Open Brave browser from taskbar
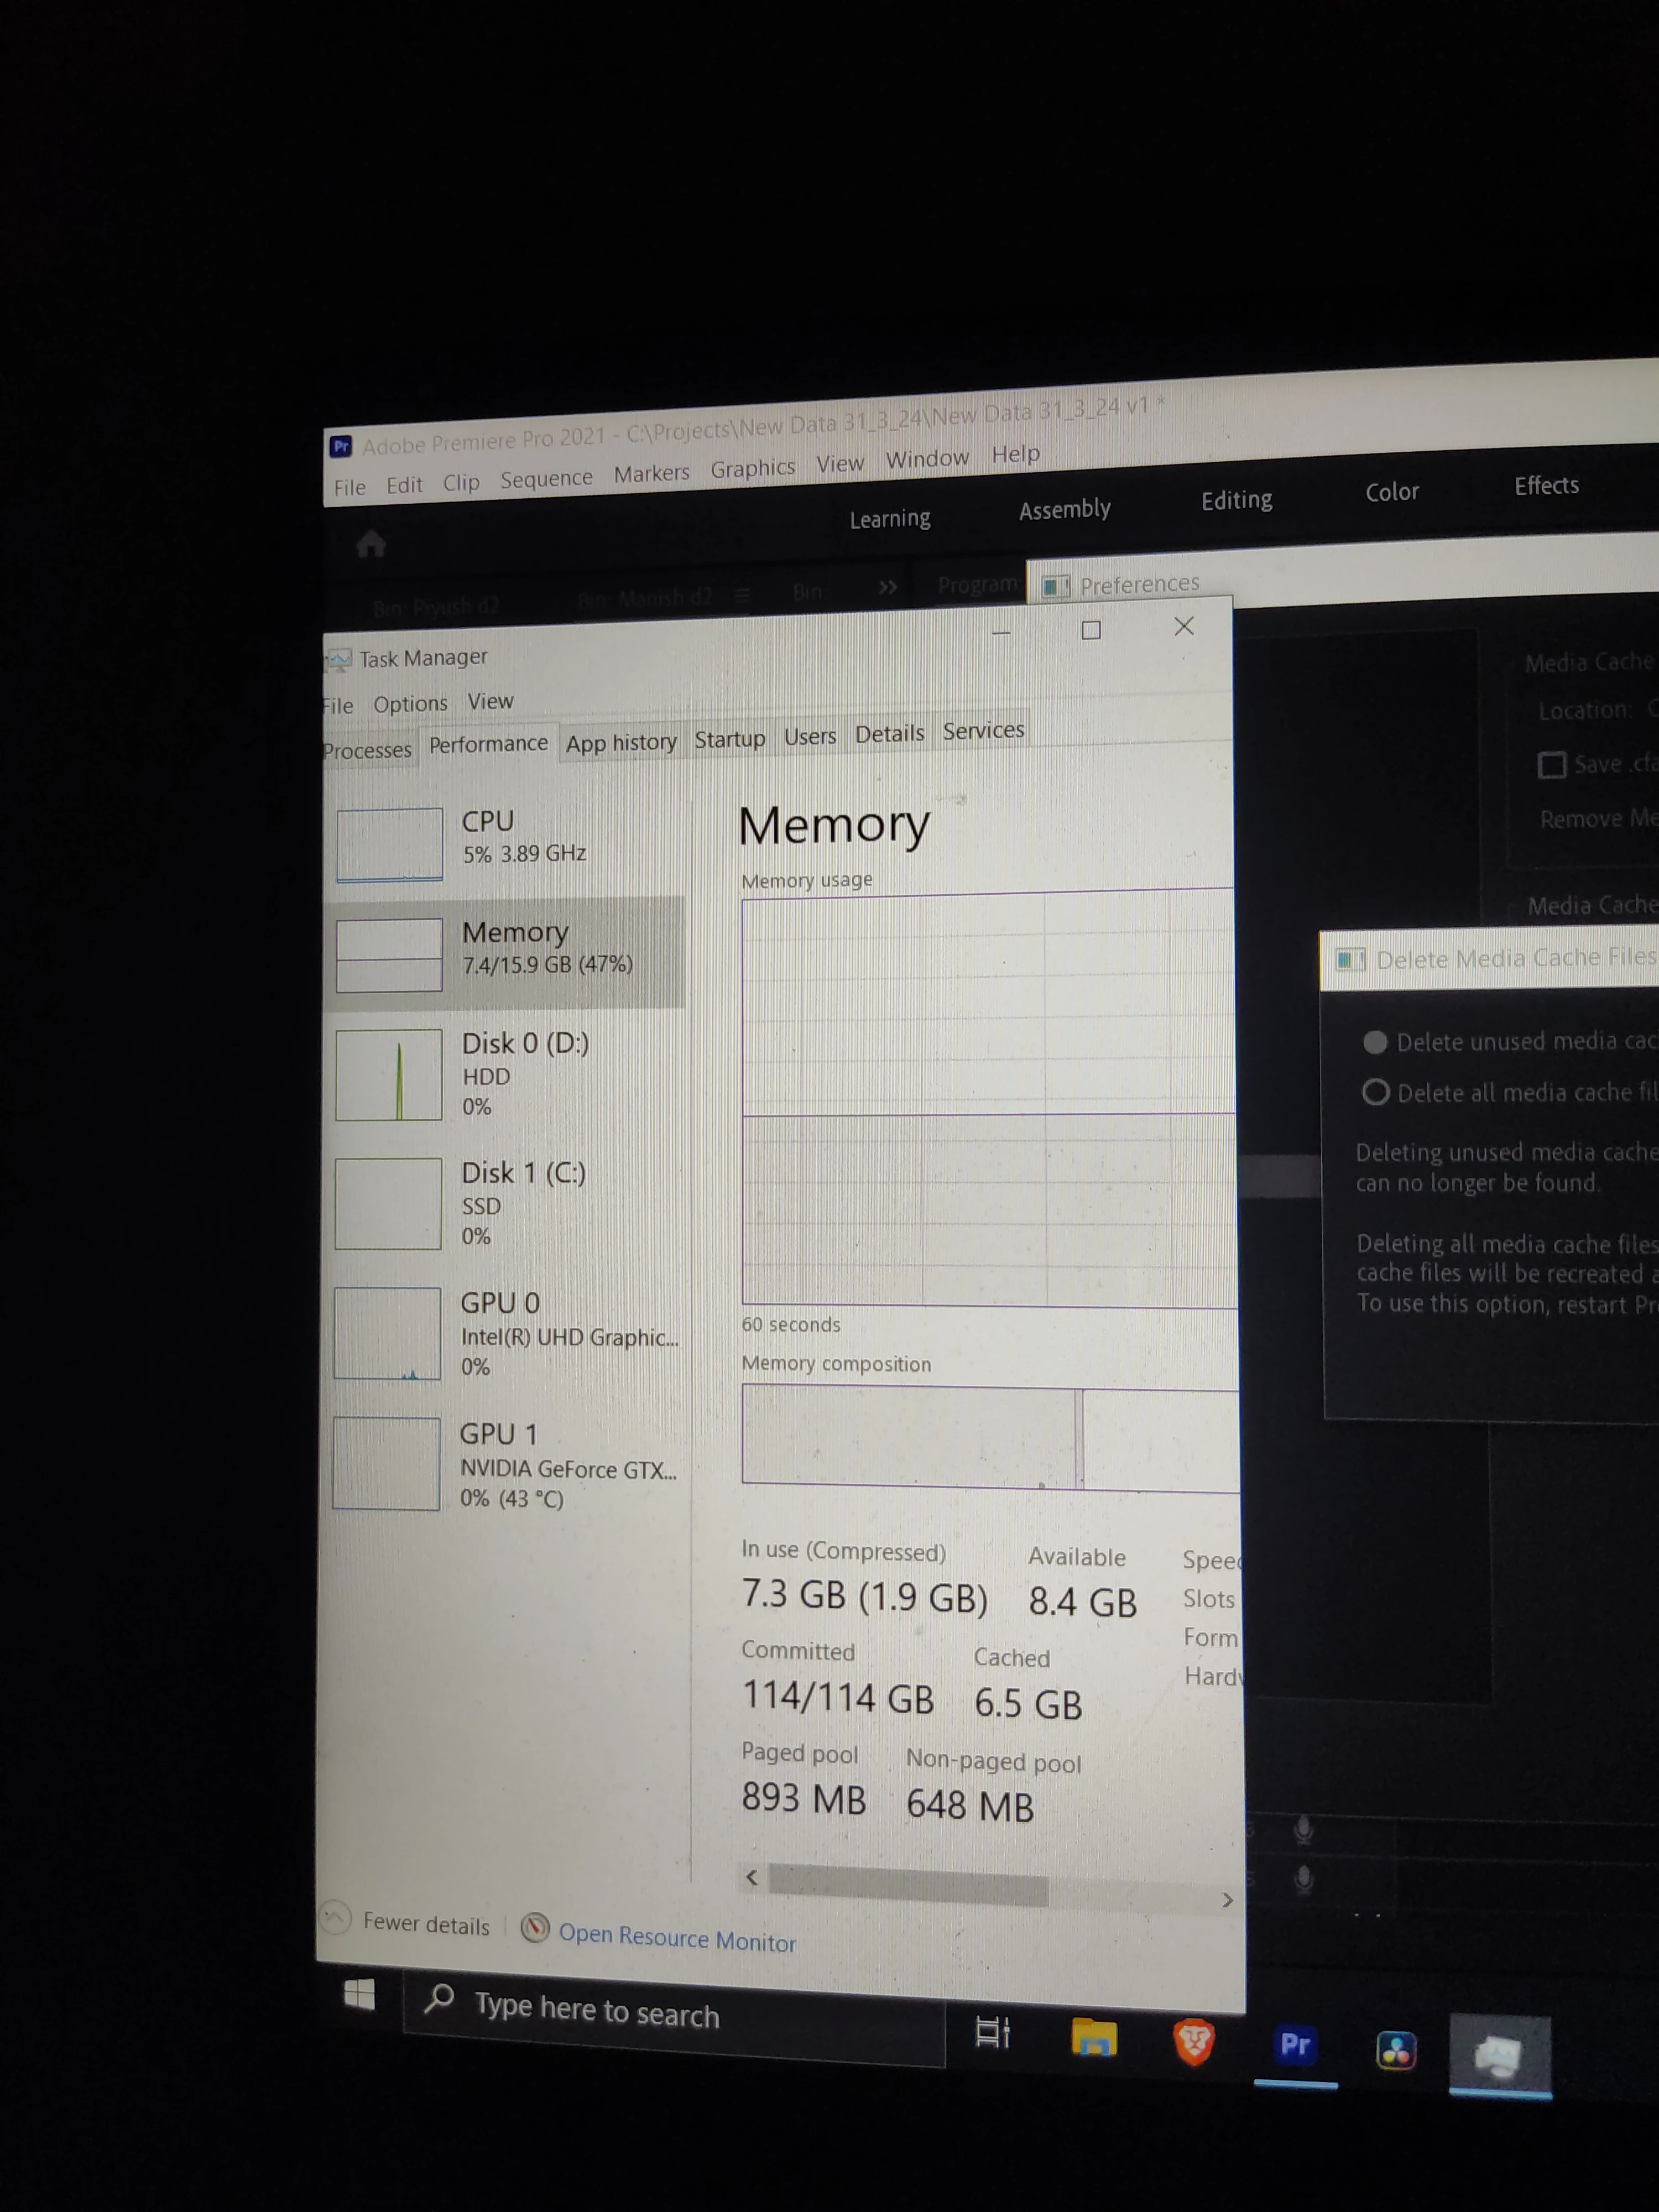Screen dimensions: 1659x2212 tap(1193, 2041)
